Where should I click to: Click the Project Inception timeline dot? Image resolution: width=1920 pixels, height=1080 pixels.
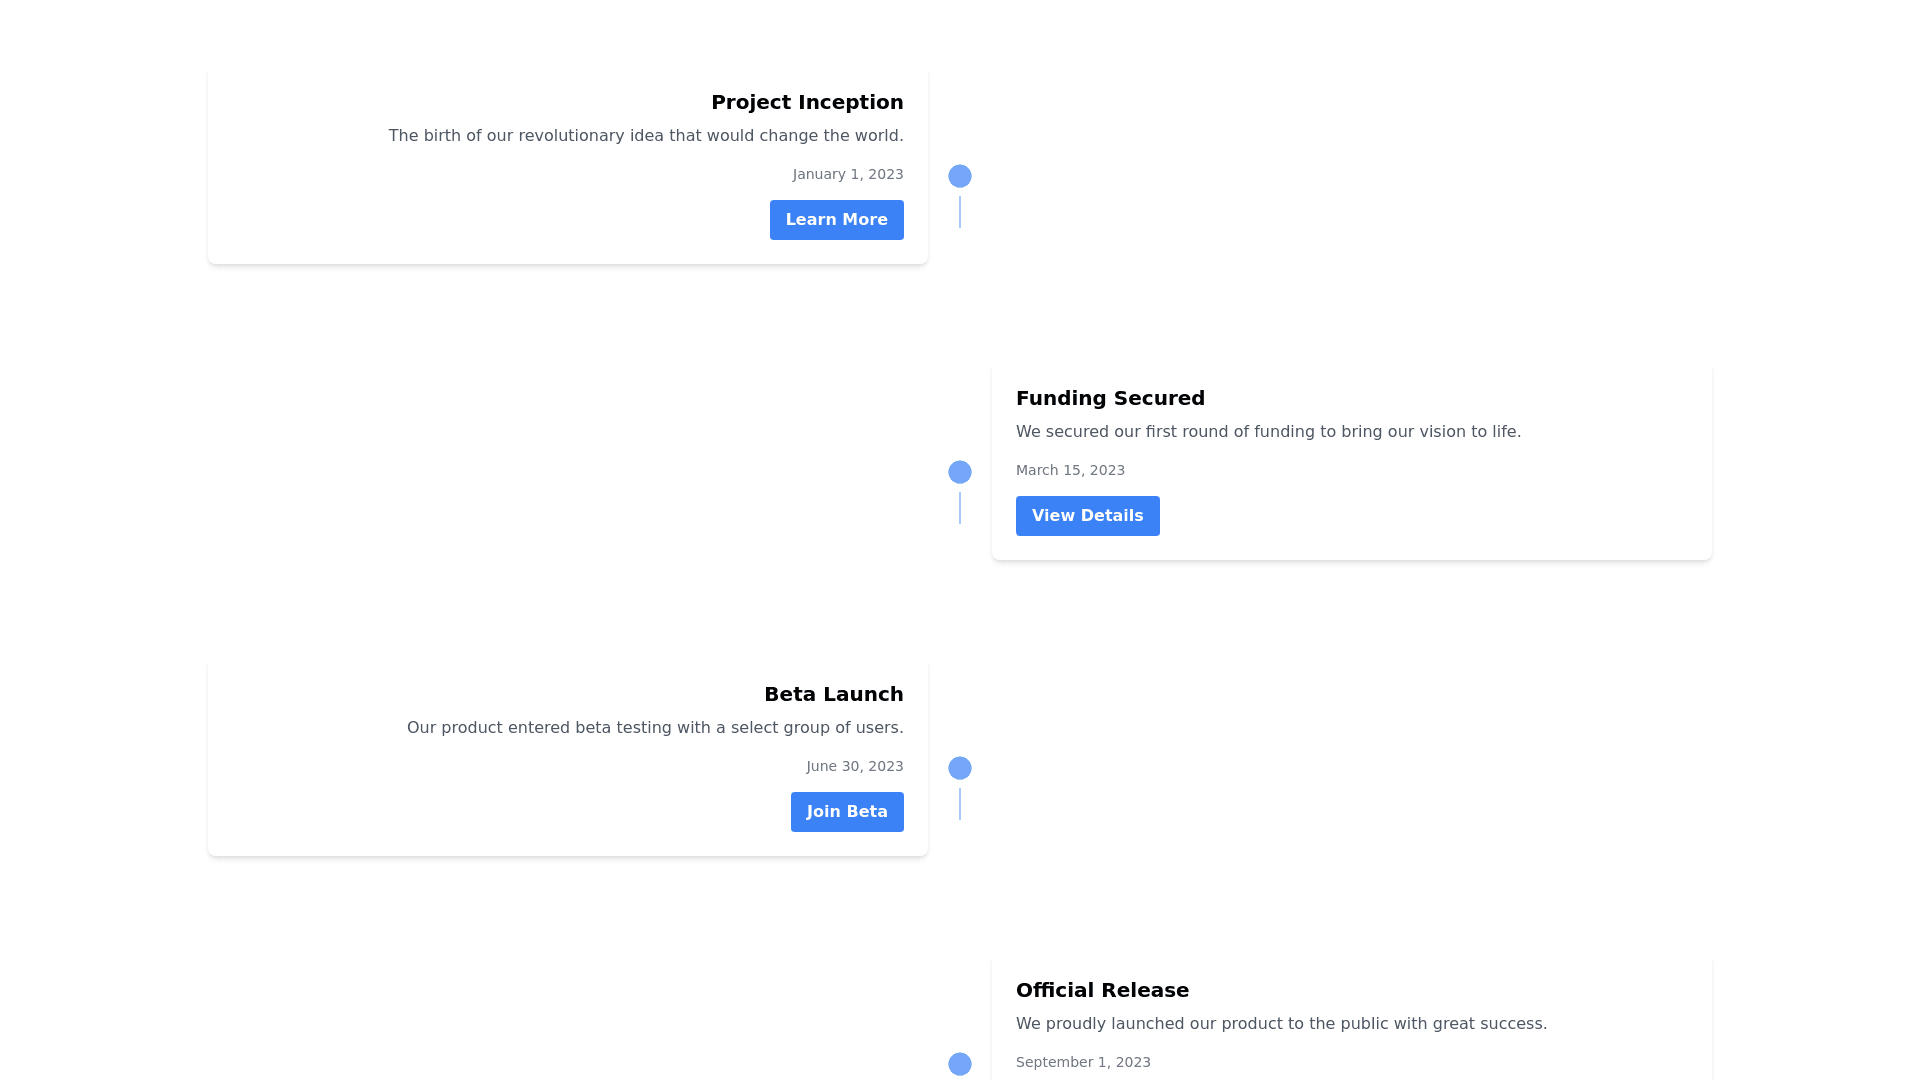[960, 176]
